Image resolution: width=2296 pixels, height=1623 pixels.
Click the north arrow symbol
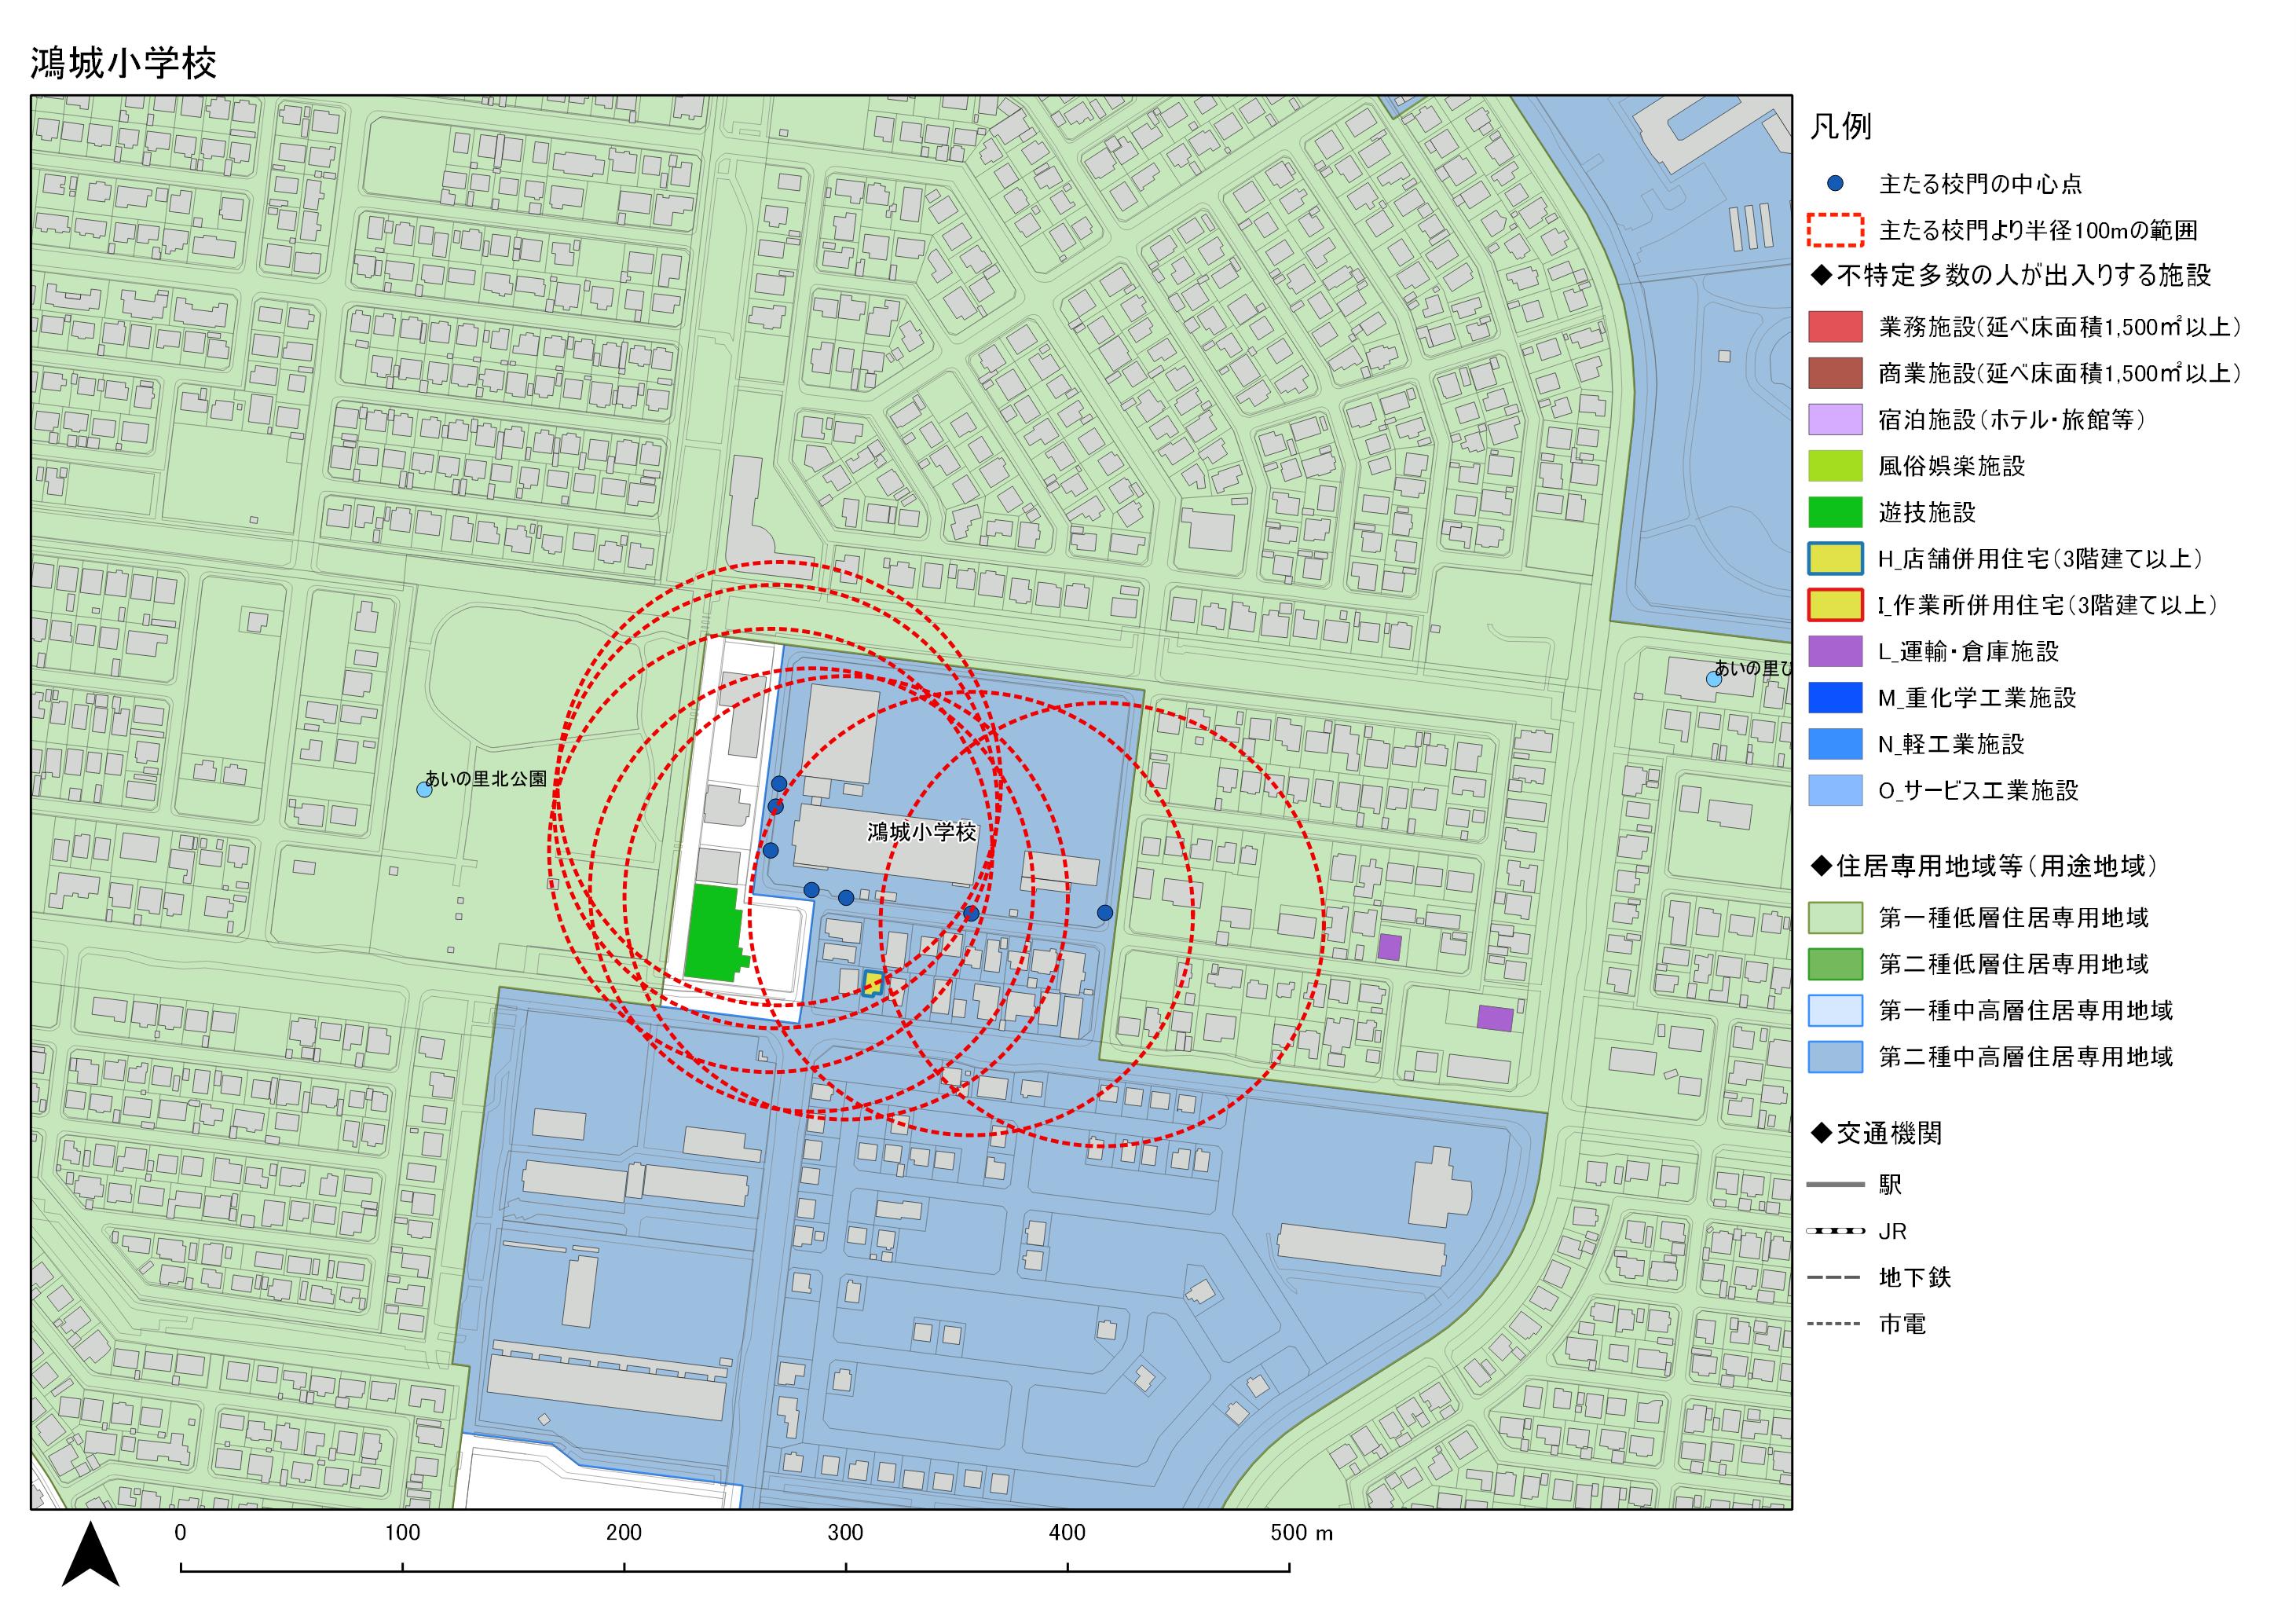(91, 1554)
